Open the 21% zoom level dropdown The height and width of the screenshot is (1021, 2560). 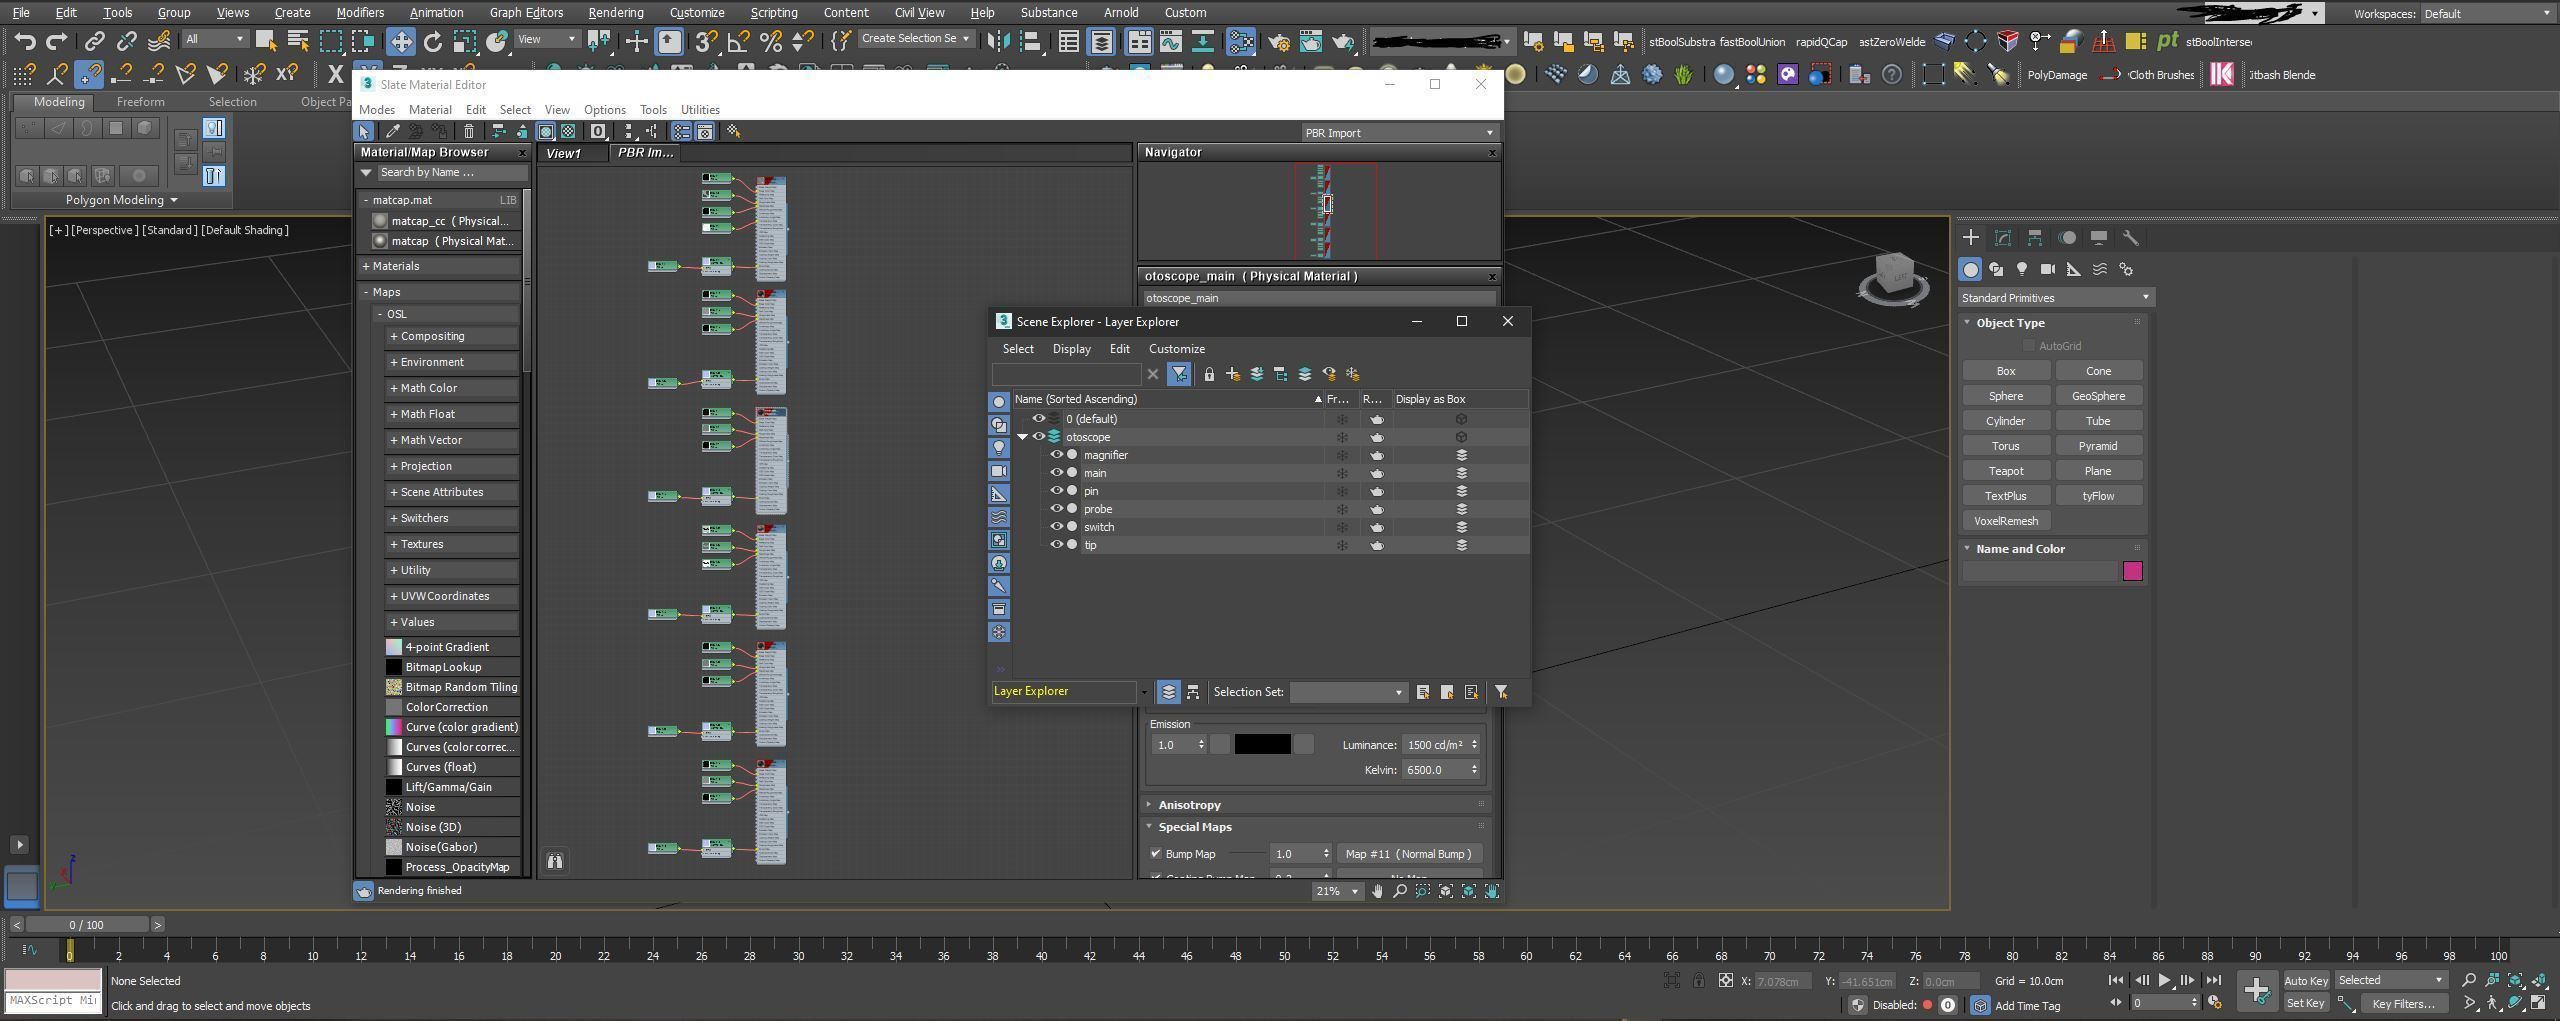[x=1338, y=891]
